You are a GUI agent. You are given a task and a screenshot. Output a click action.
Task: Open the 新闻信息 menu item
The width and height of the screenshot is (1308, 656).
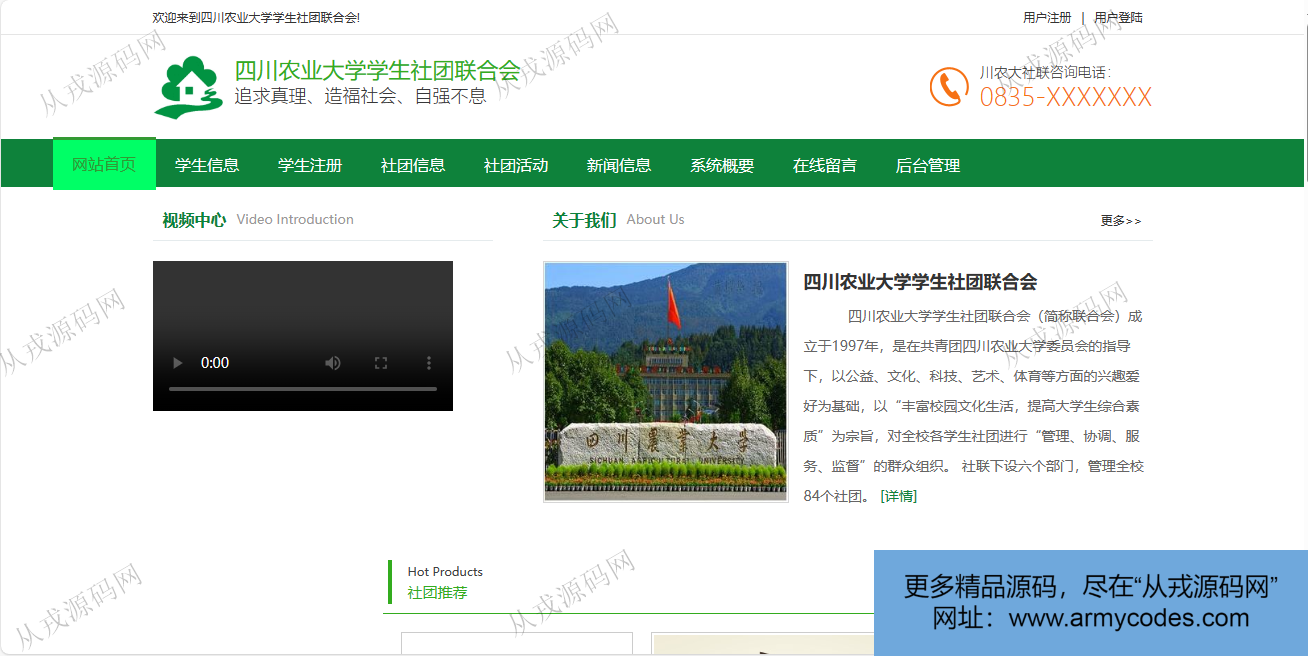click(619, 165)
